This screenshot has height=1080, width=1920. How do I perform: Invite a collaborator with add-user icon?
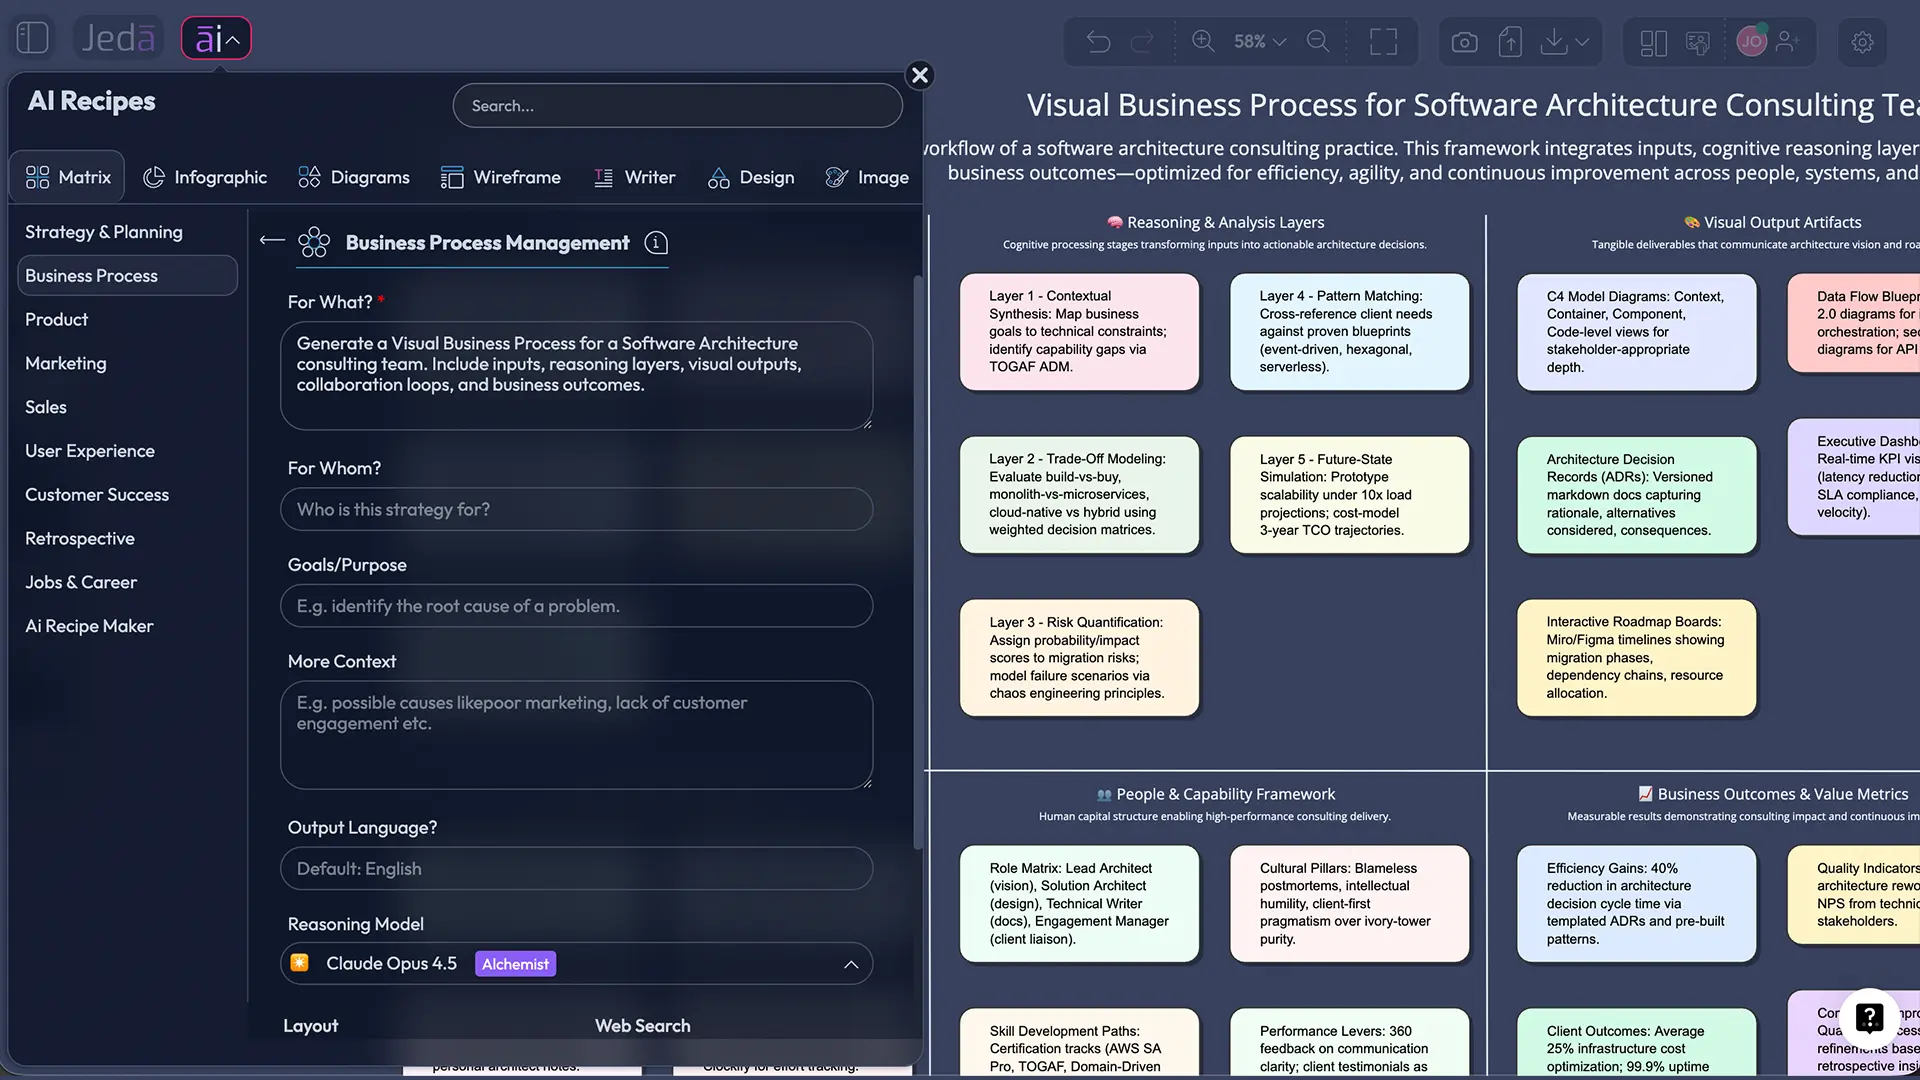(x=1788, y=41)
